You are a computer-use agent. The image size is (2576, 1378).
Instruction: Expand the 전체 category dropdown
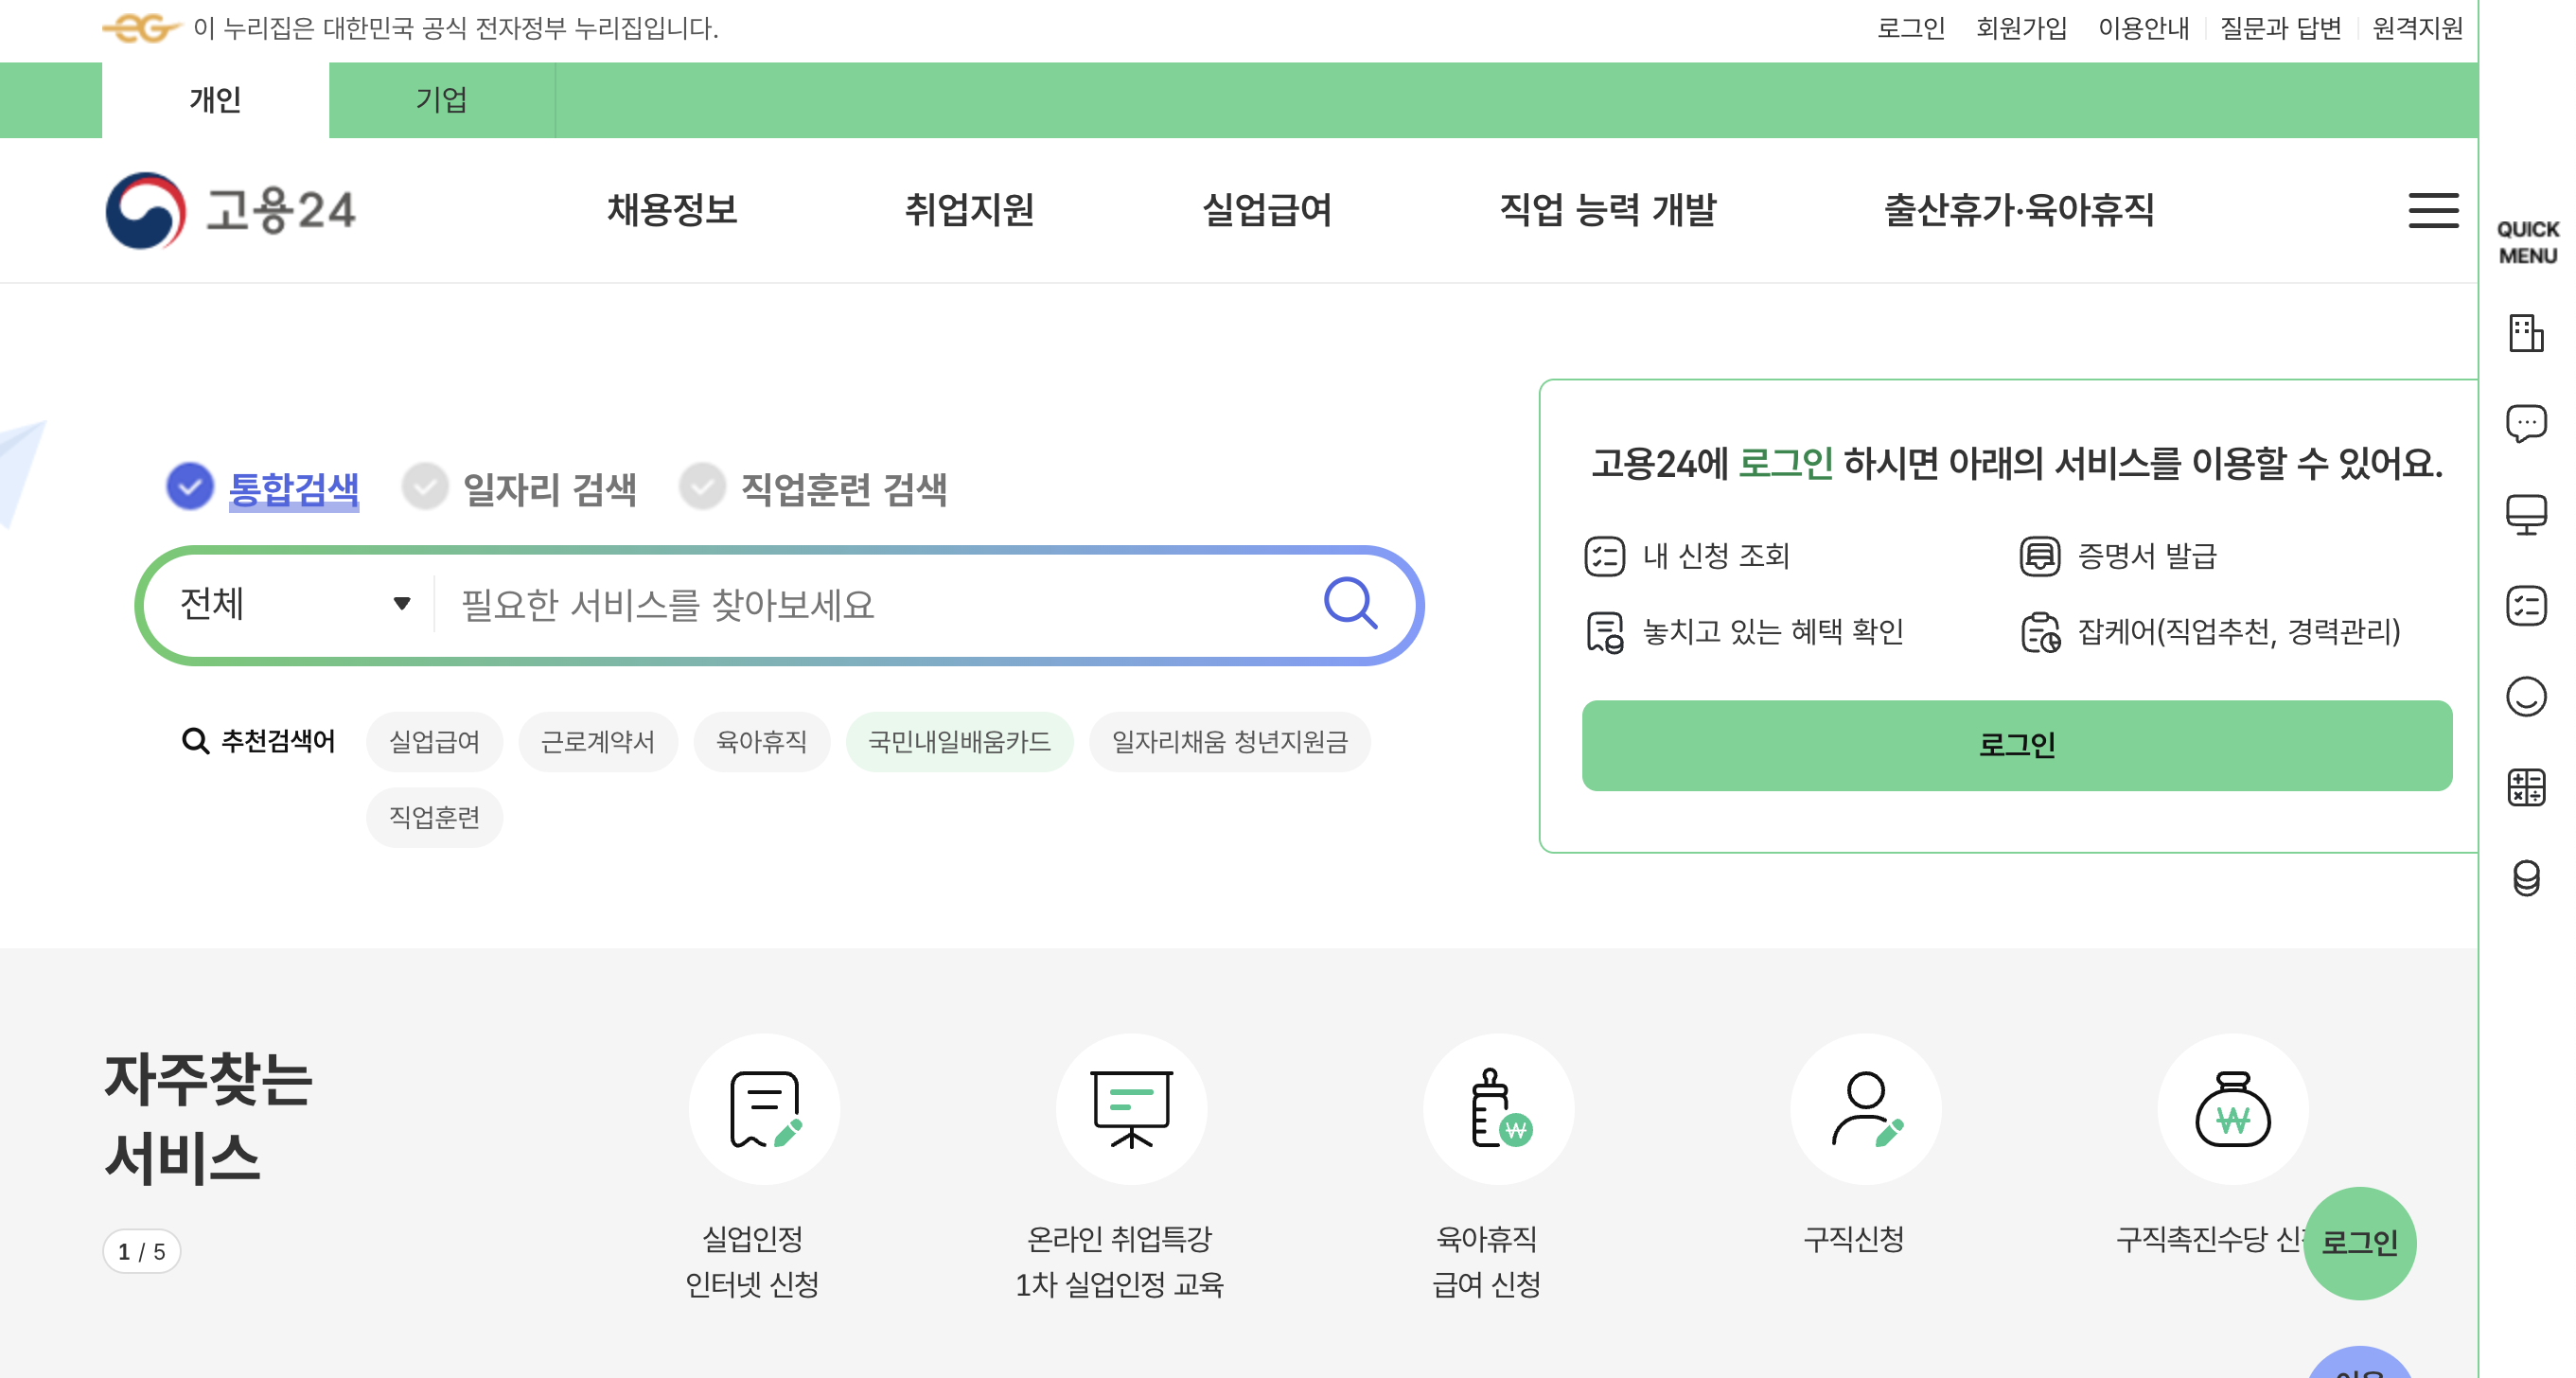[x=294, y=603]
